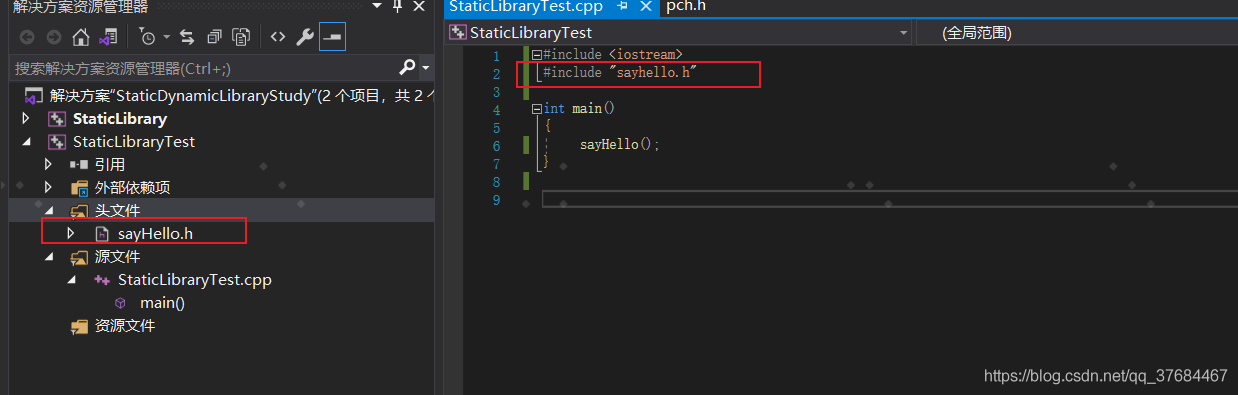Screen dimensions: 1238x395
Task: Expand the 外部依赖项 node
Action: tap(48, 188)
